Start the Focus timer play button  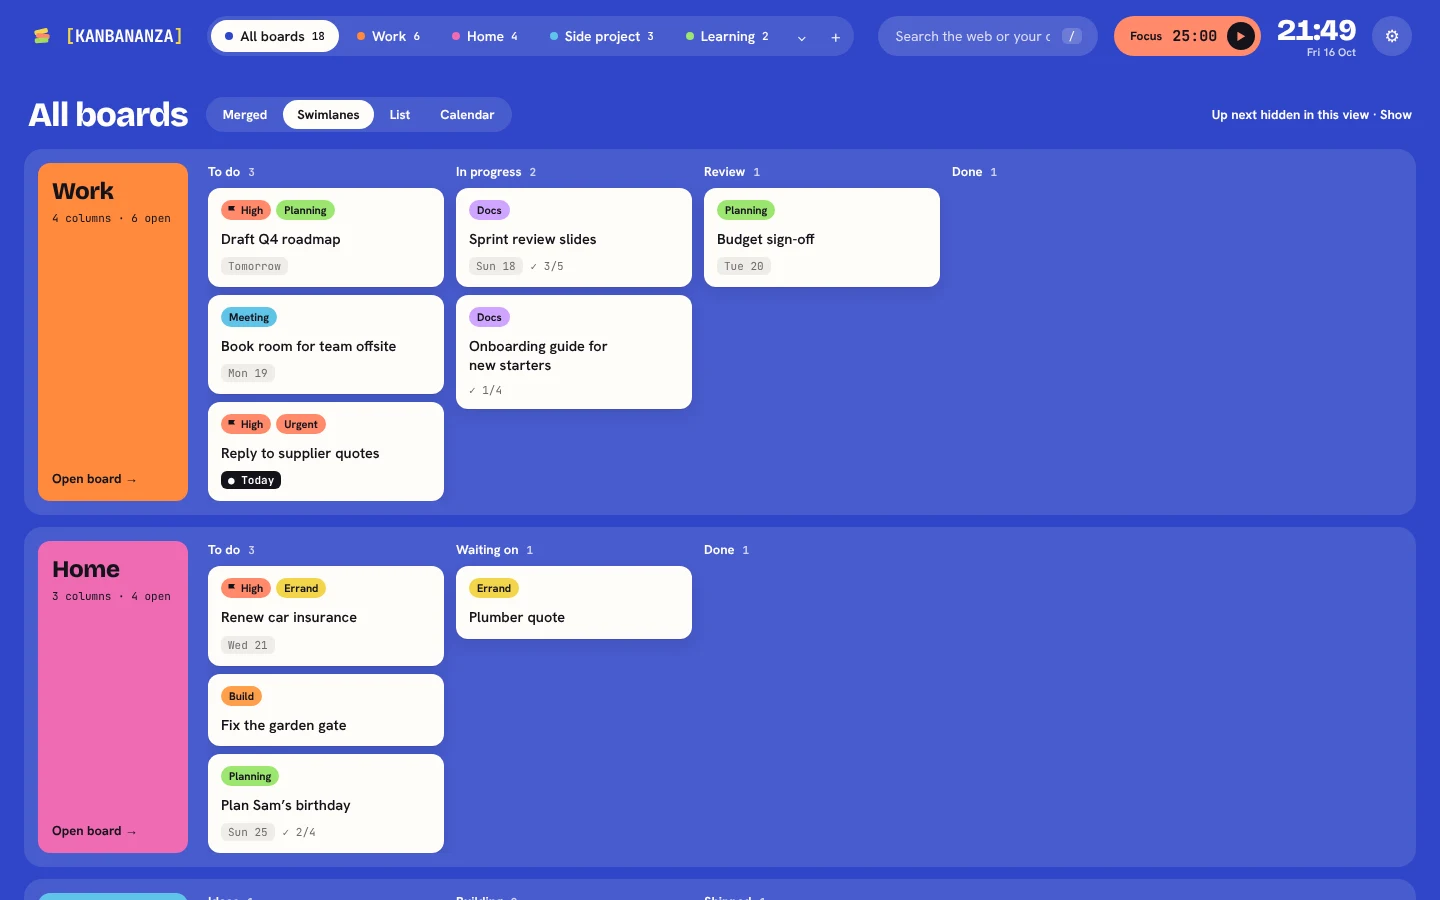pyautogui.click(x=1240, y=36)
